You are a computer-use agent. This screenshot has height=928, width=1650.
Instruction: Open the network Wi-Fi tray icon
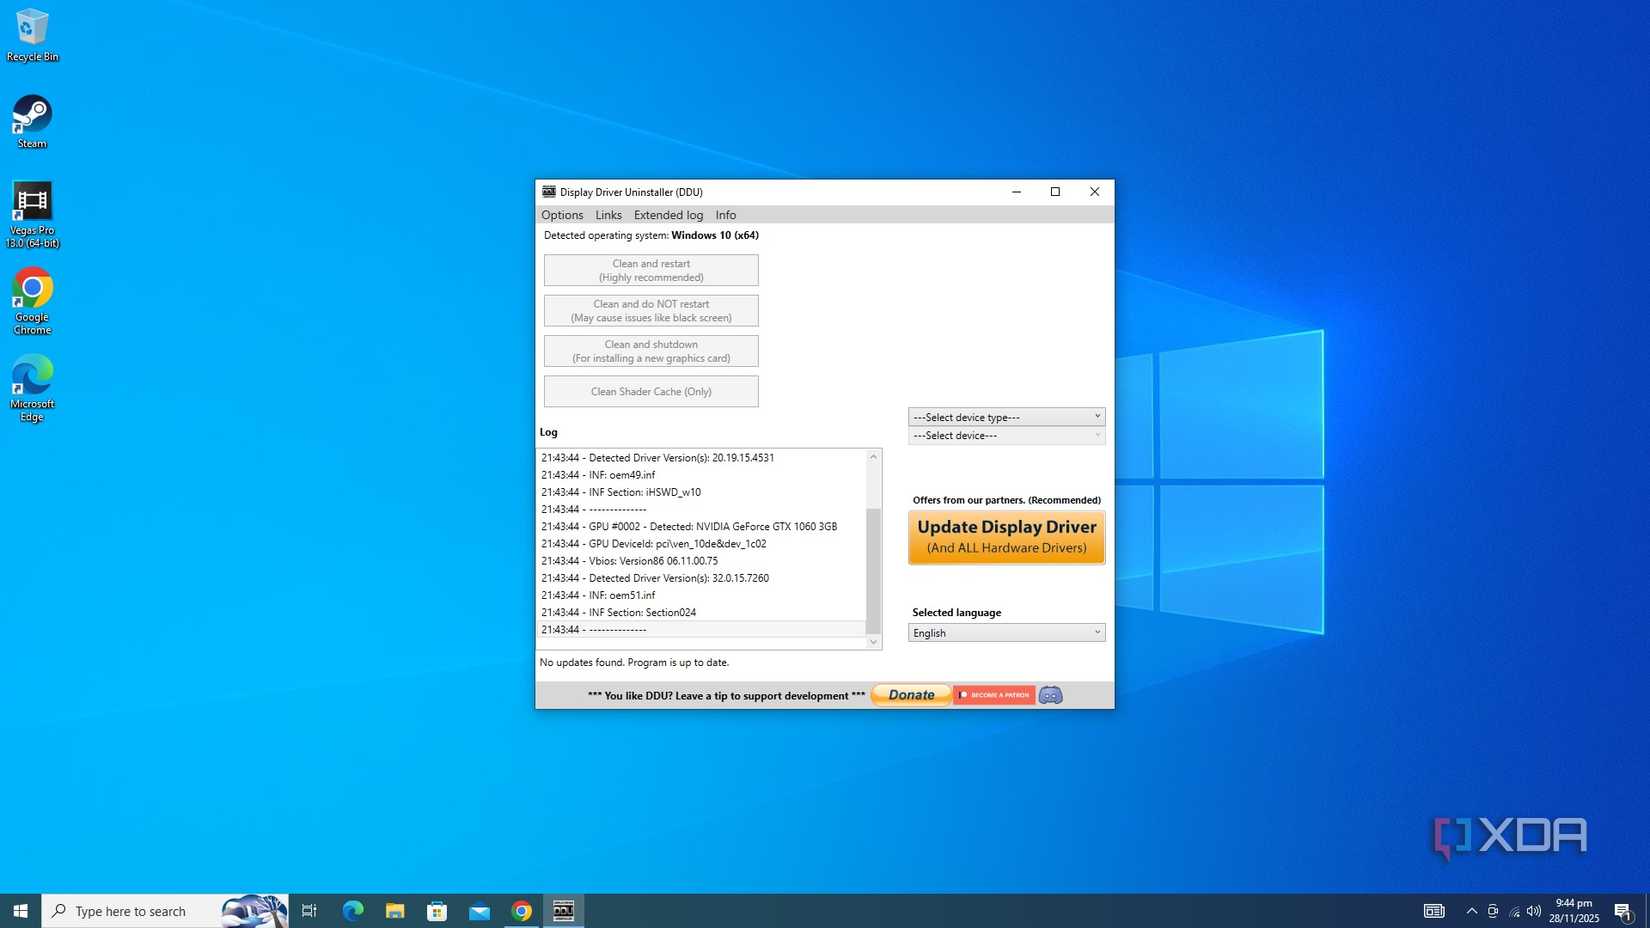pos(1514,911)
